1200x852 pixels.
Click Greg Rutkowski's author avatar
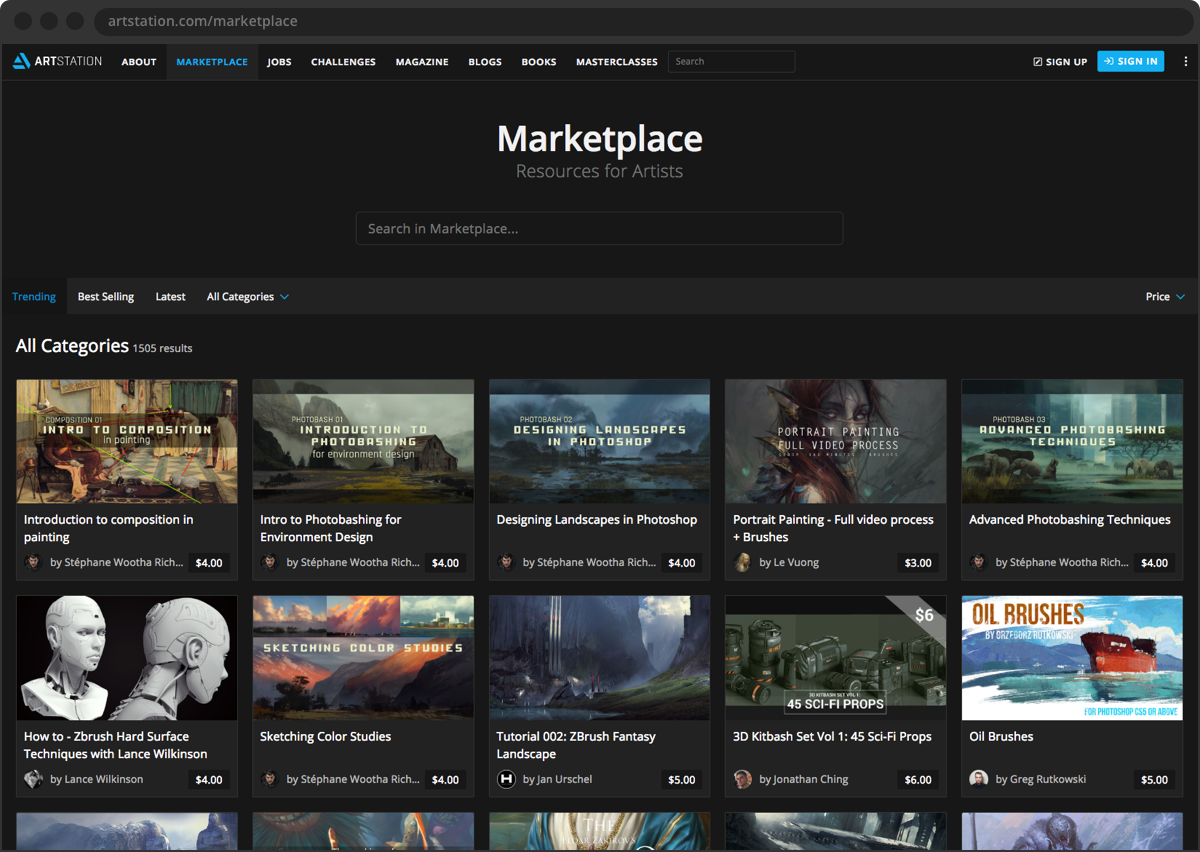(979, 779)
